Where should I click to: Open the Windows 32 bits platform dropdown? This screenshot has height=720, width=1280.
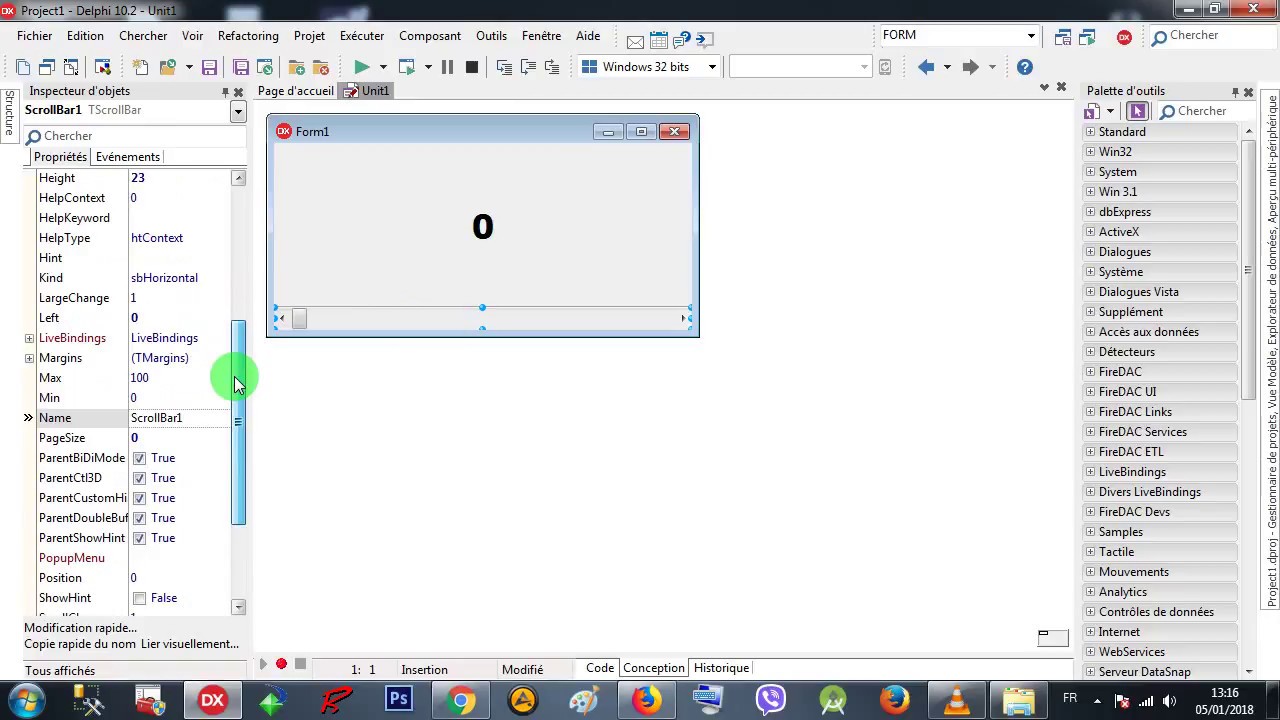[x=712, y=67]
